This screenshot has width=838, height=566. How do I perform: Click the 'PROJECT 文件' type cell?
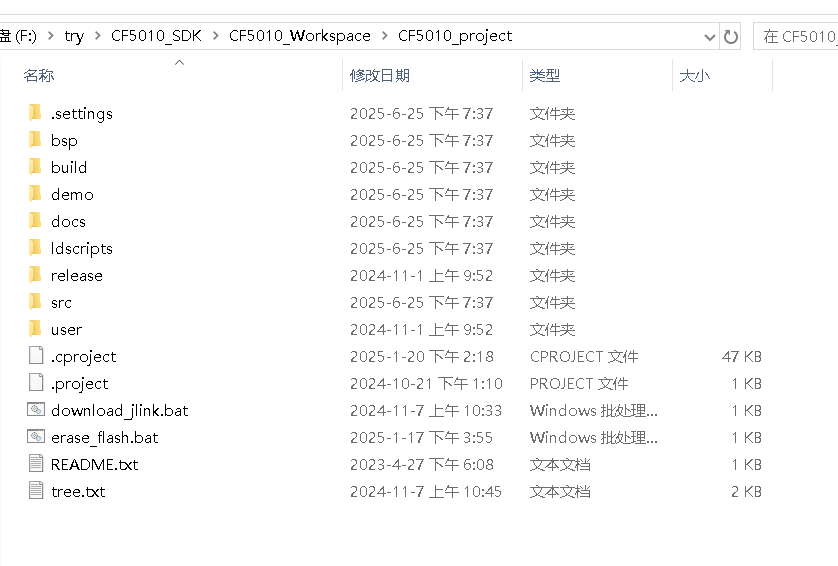click(579, 384)
